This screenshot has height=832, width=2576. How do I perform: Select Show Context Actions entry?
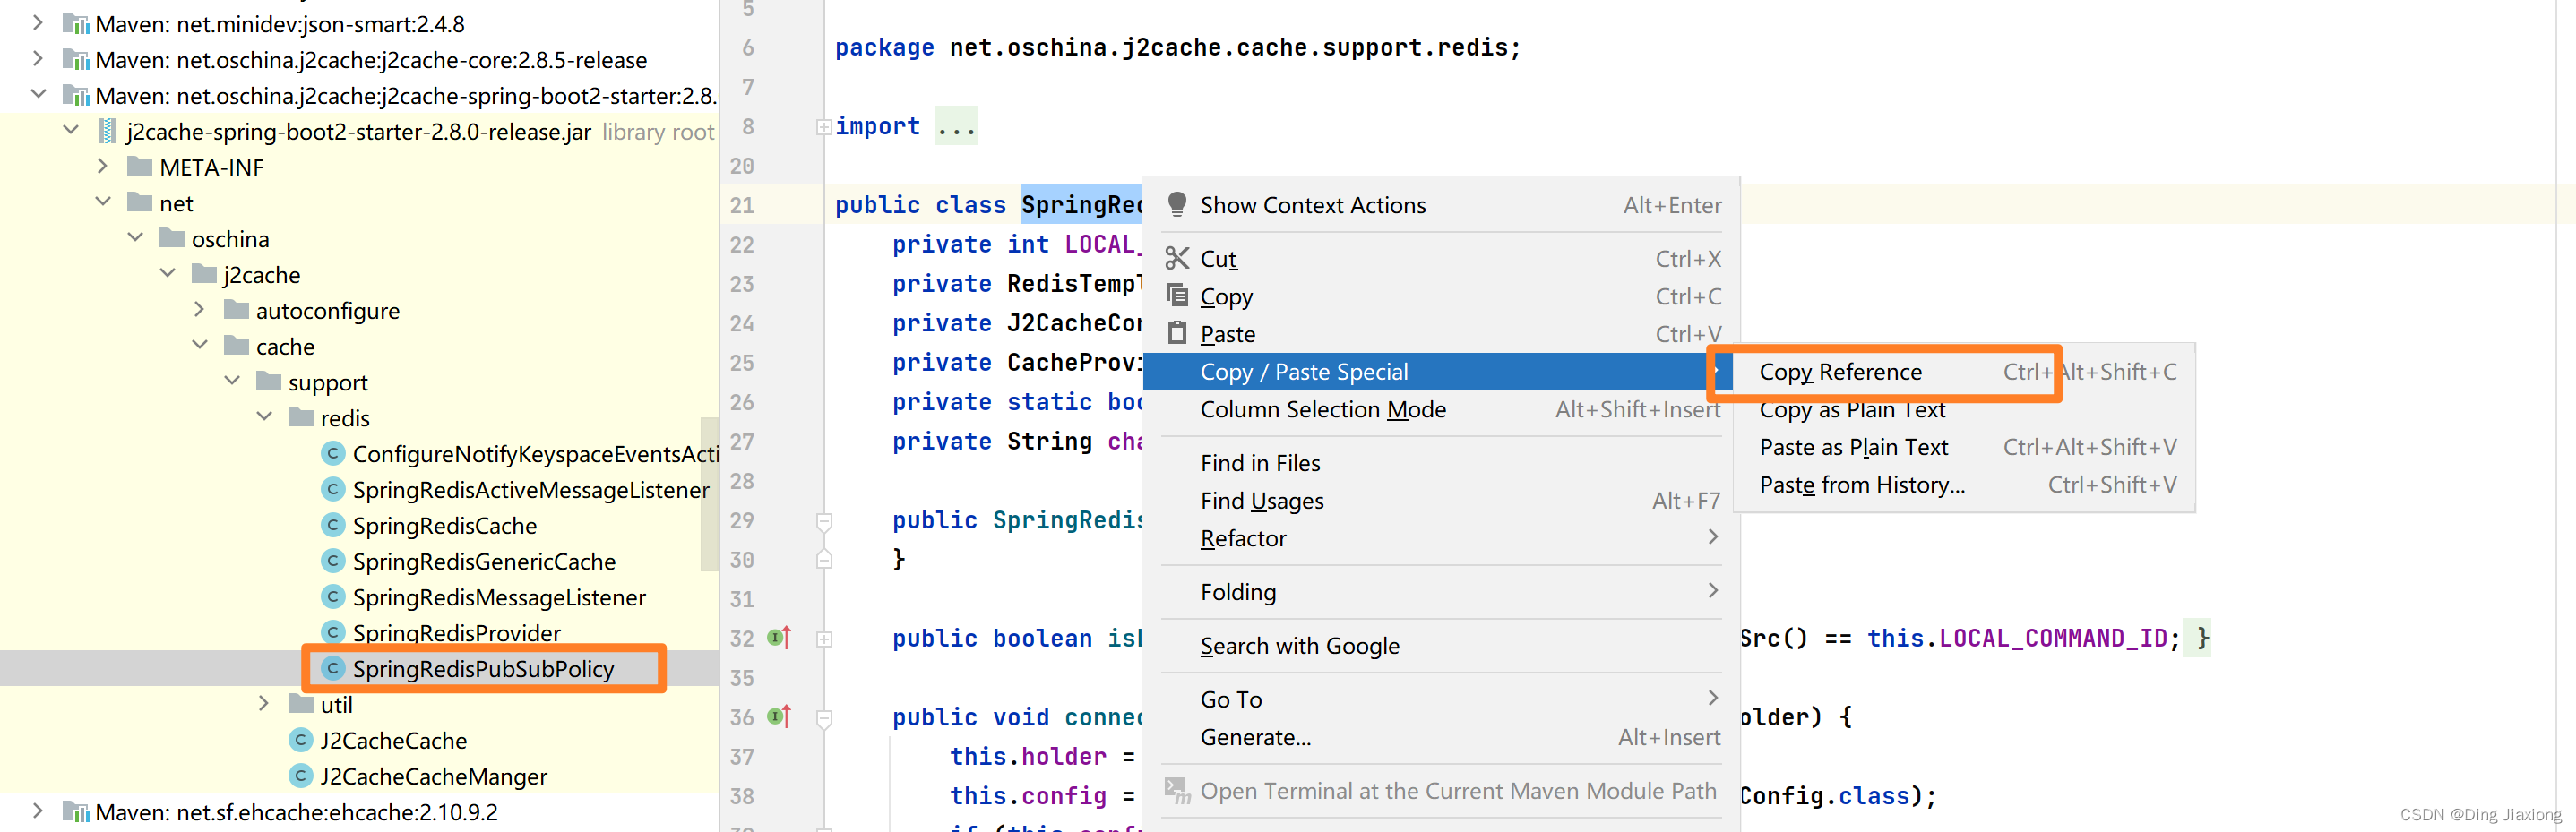1440,205
